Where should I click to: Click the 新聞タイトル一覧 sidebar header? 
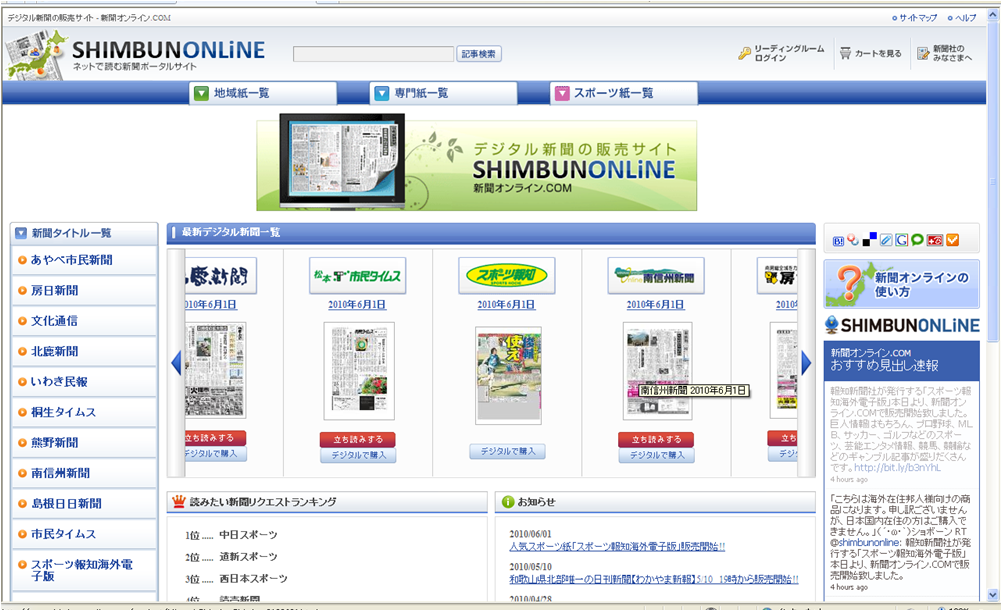84,233
